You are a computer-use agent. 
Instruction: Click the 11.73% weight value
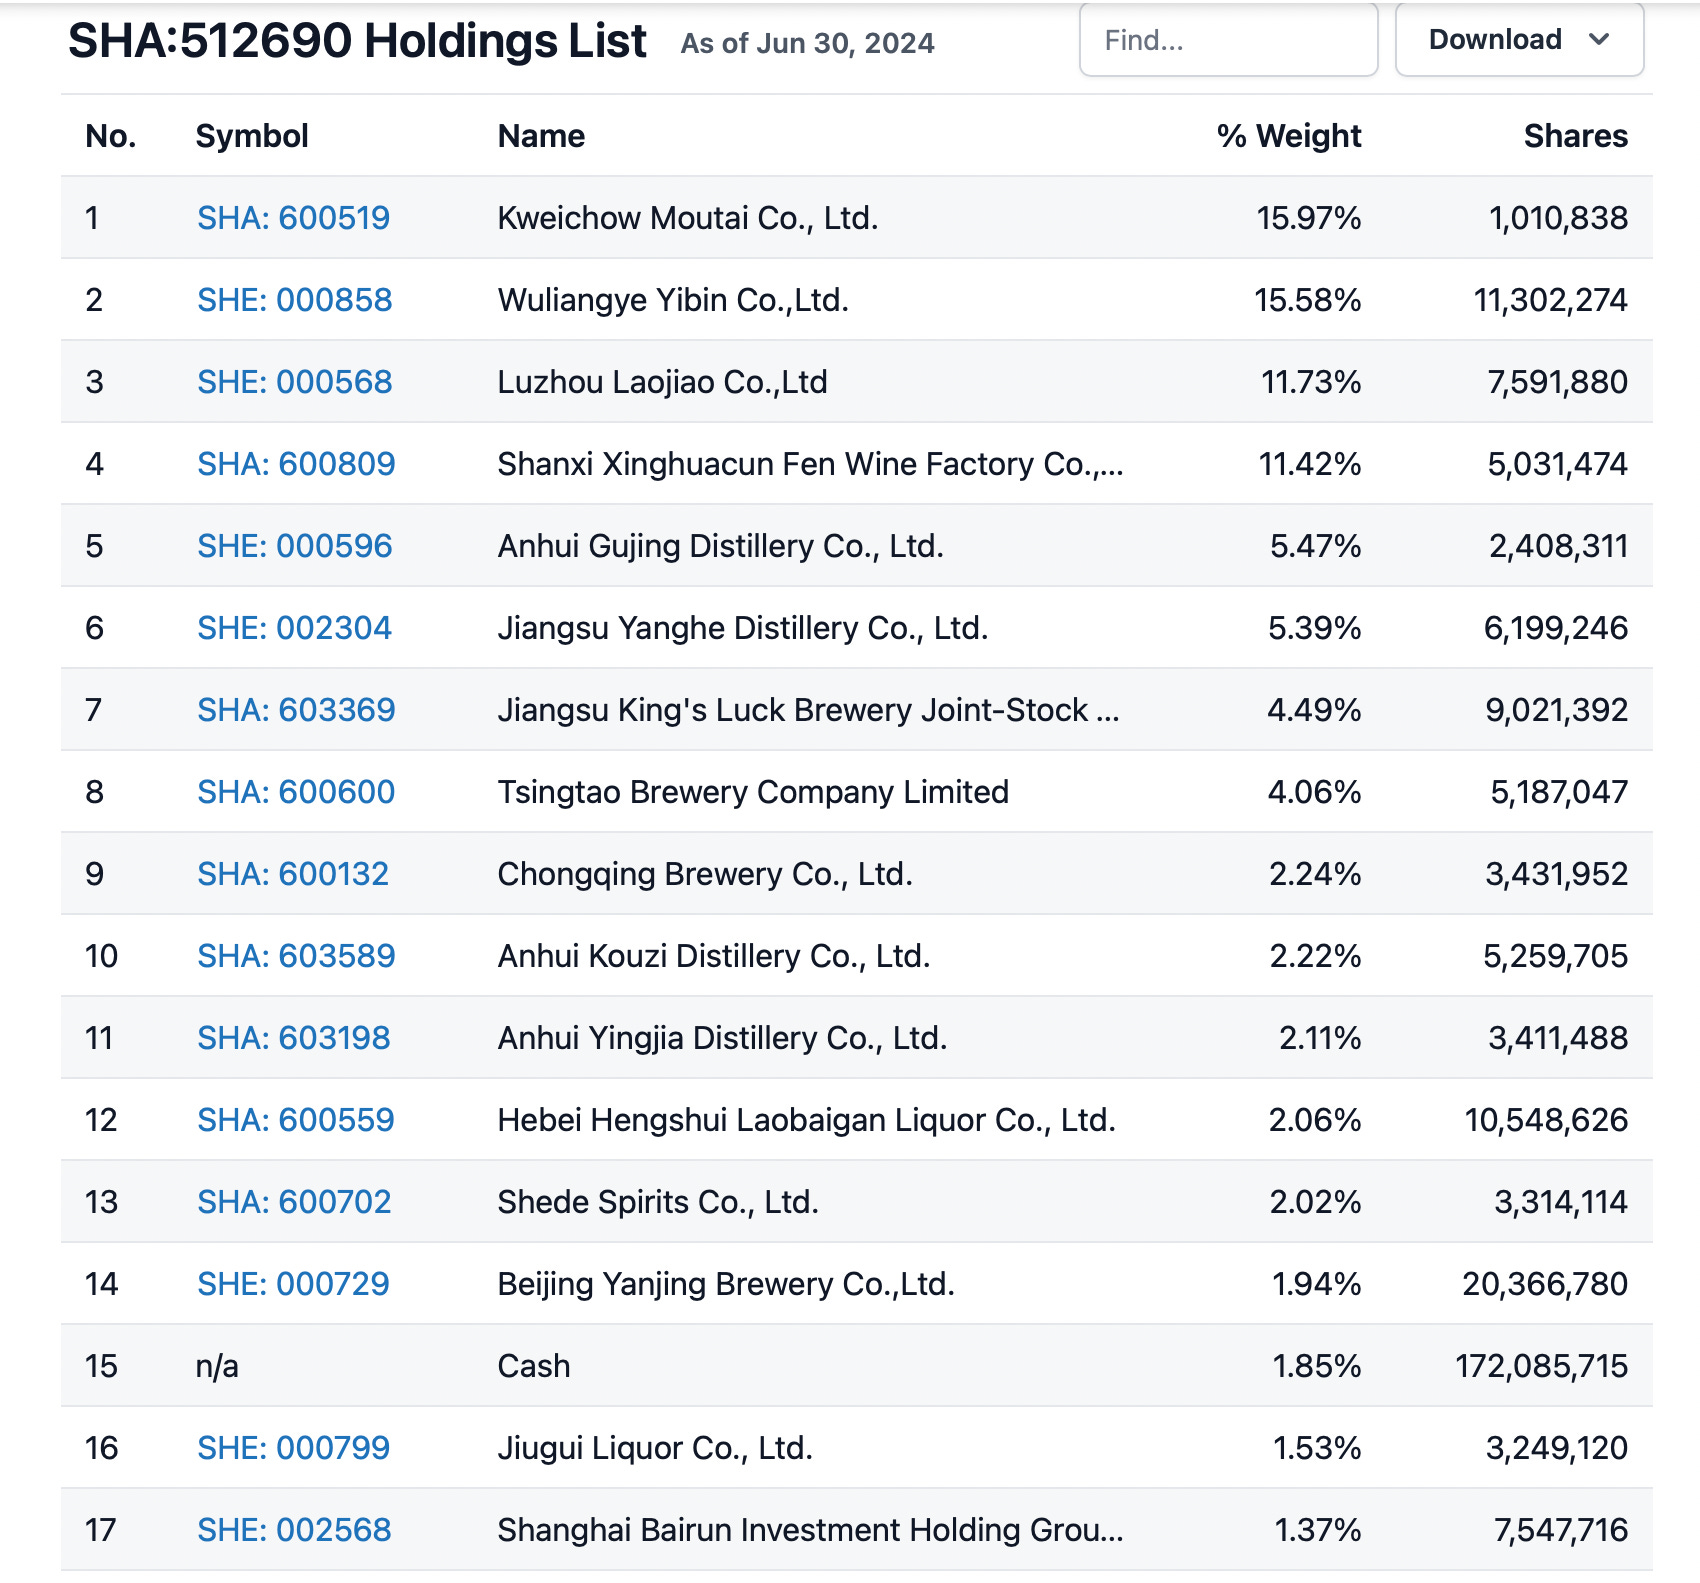click(x=1311, y=382)
